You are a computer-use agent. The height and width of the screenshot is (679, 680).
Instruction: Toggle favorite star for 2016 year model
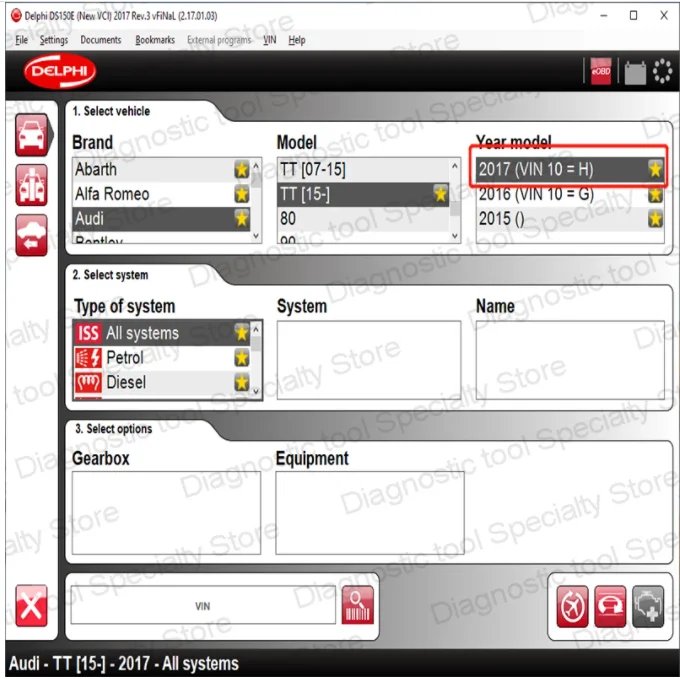655,194
